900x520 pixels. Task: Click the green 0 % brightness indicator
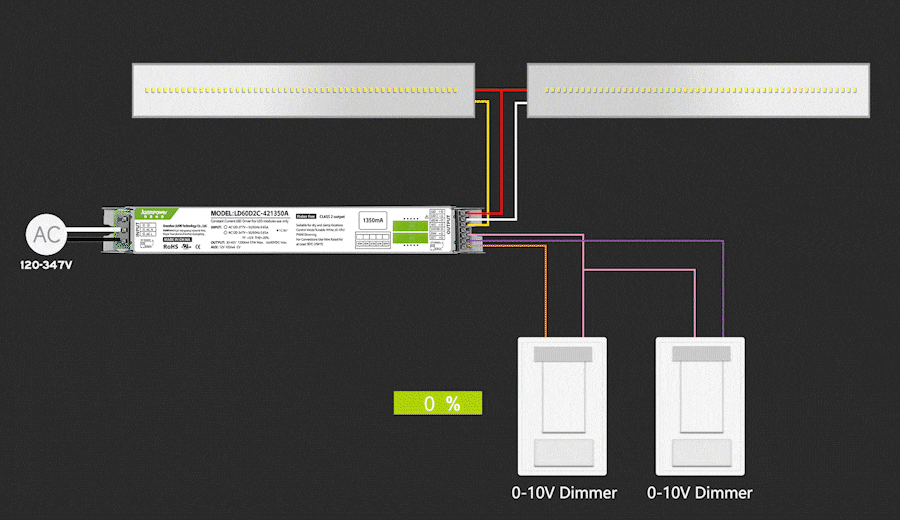click(439, 403)
